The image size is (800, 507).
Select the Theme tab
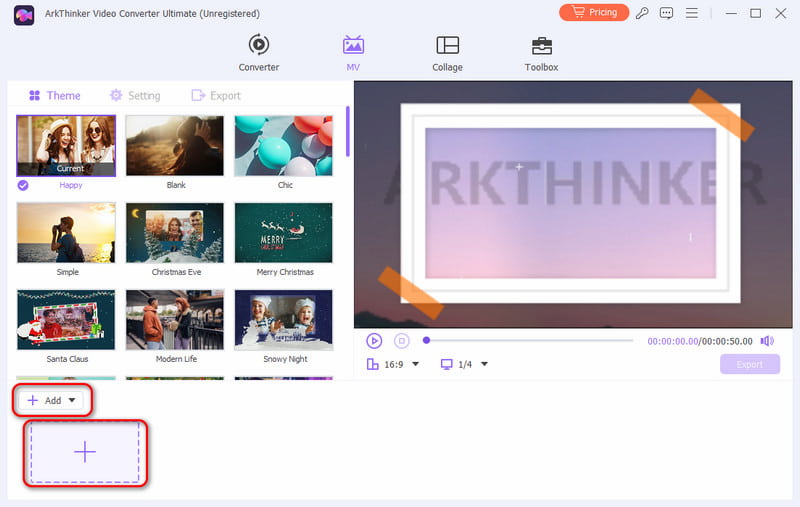tap(55, 95)
